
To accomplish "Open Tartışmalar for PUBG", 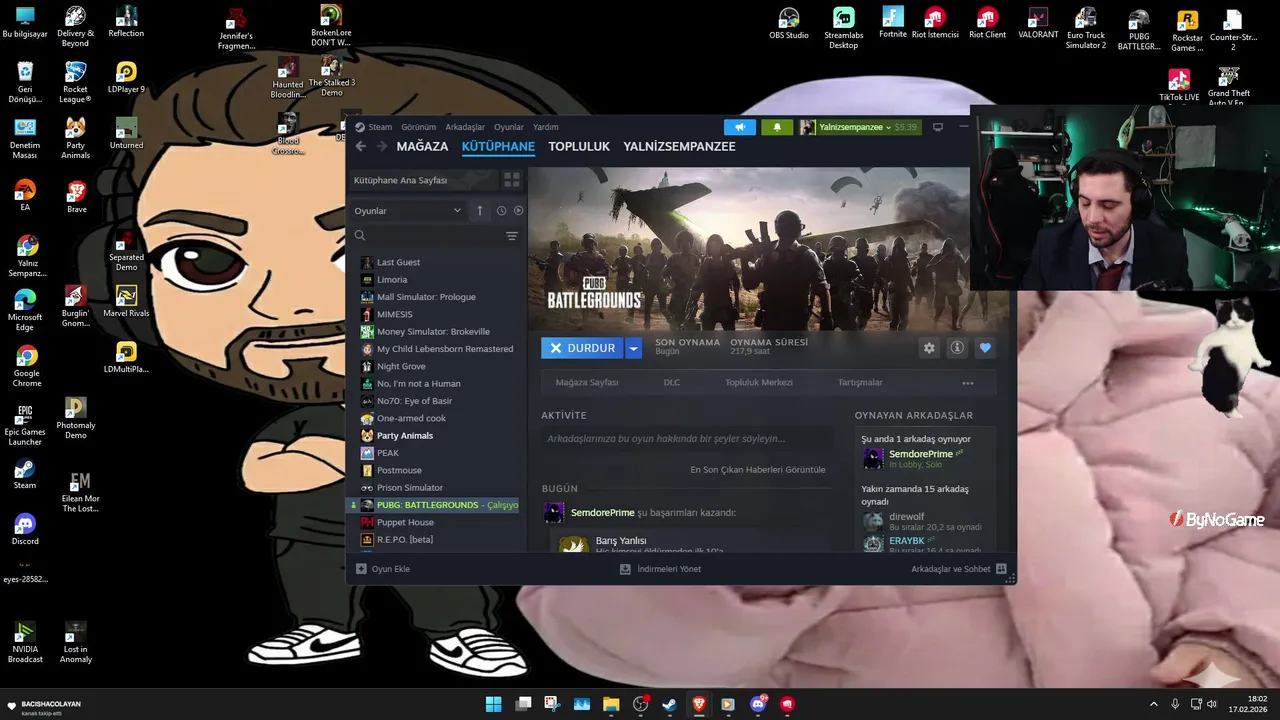I will click(860, 383).
